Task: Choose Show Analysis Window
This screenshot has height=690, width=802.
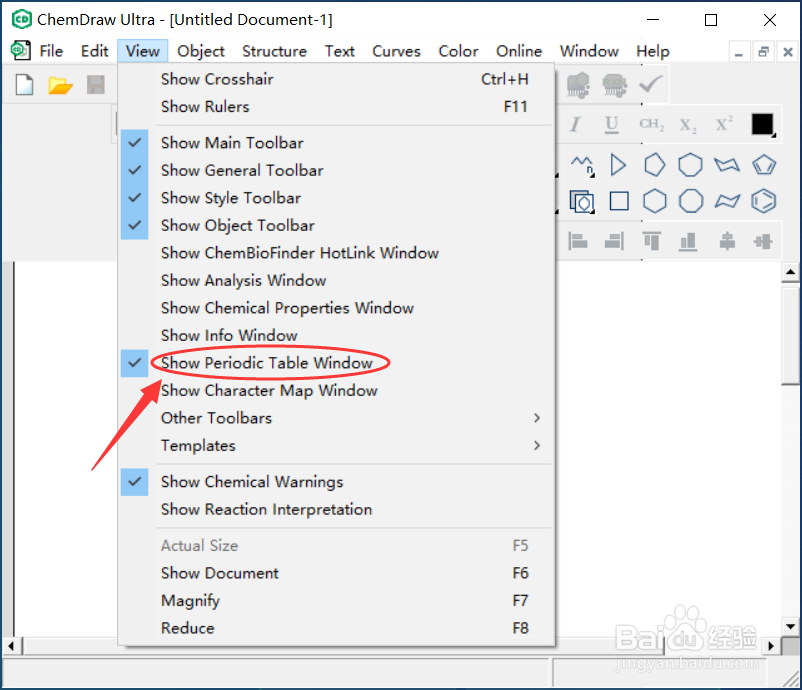Action: 337,281
